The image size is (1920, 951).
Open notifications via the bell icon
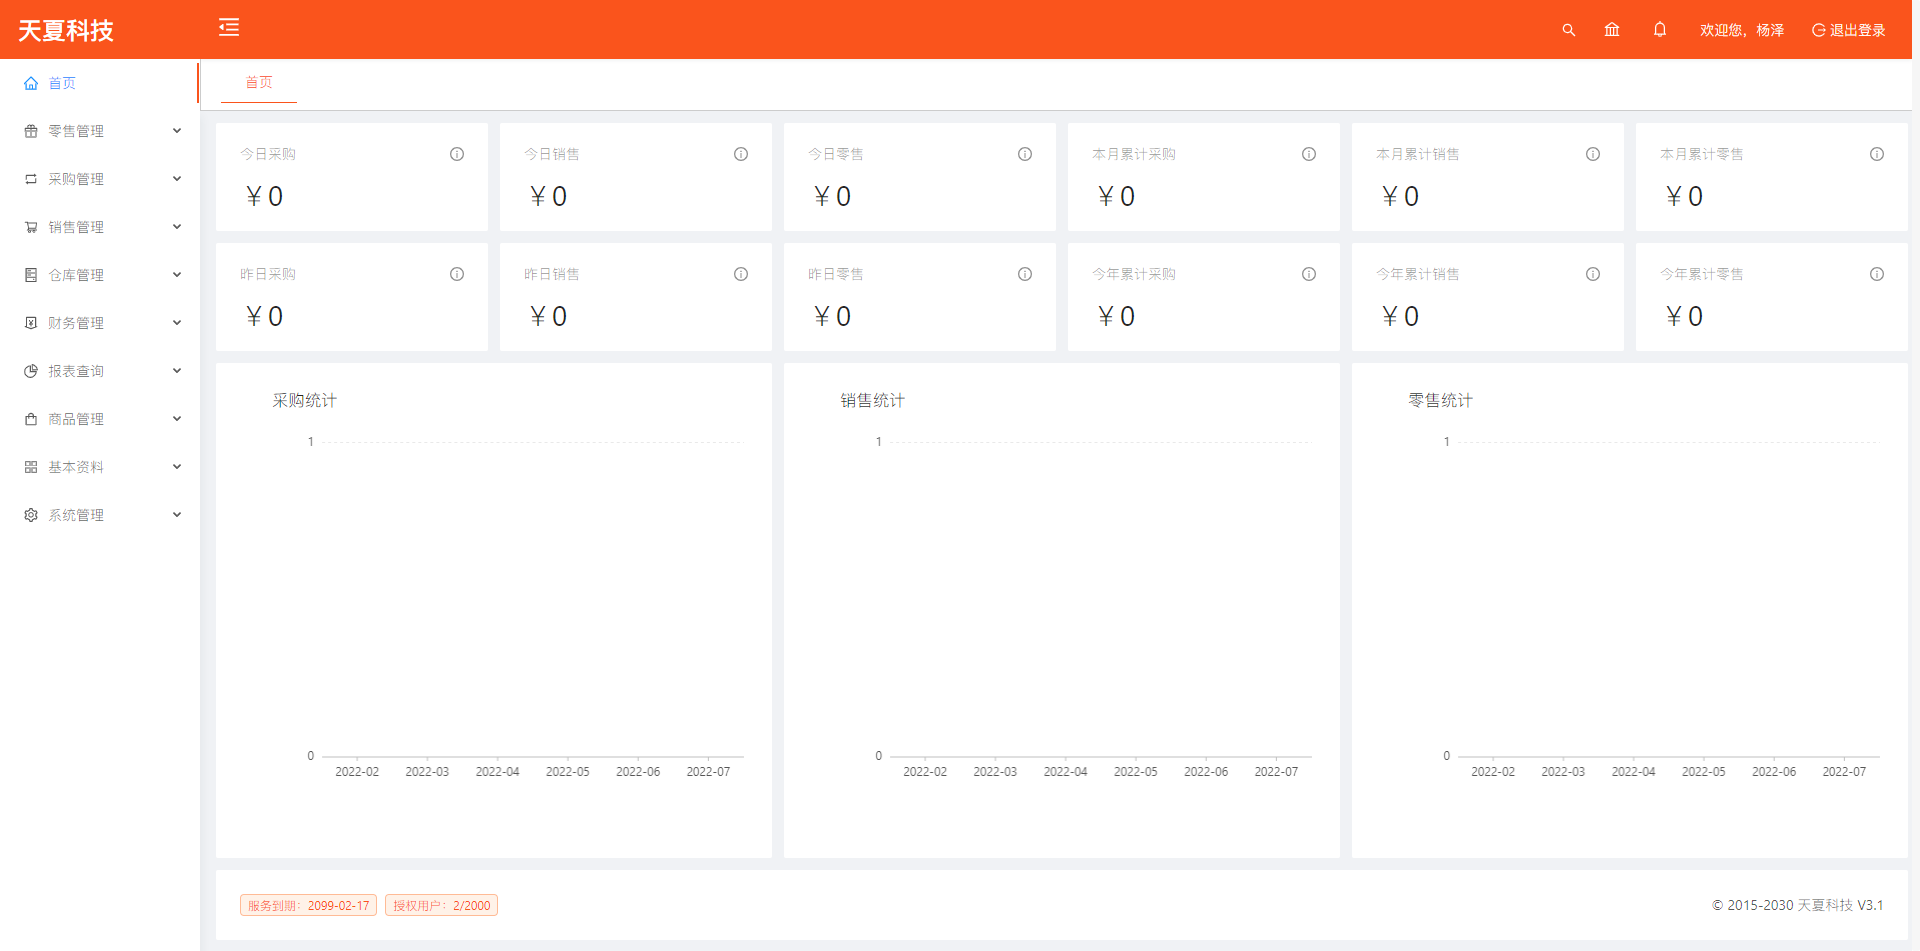pyautogui.click(x=1660, y=30)
